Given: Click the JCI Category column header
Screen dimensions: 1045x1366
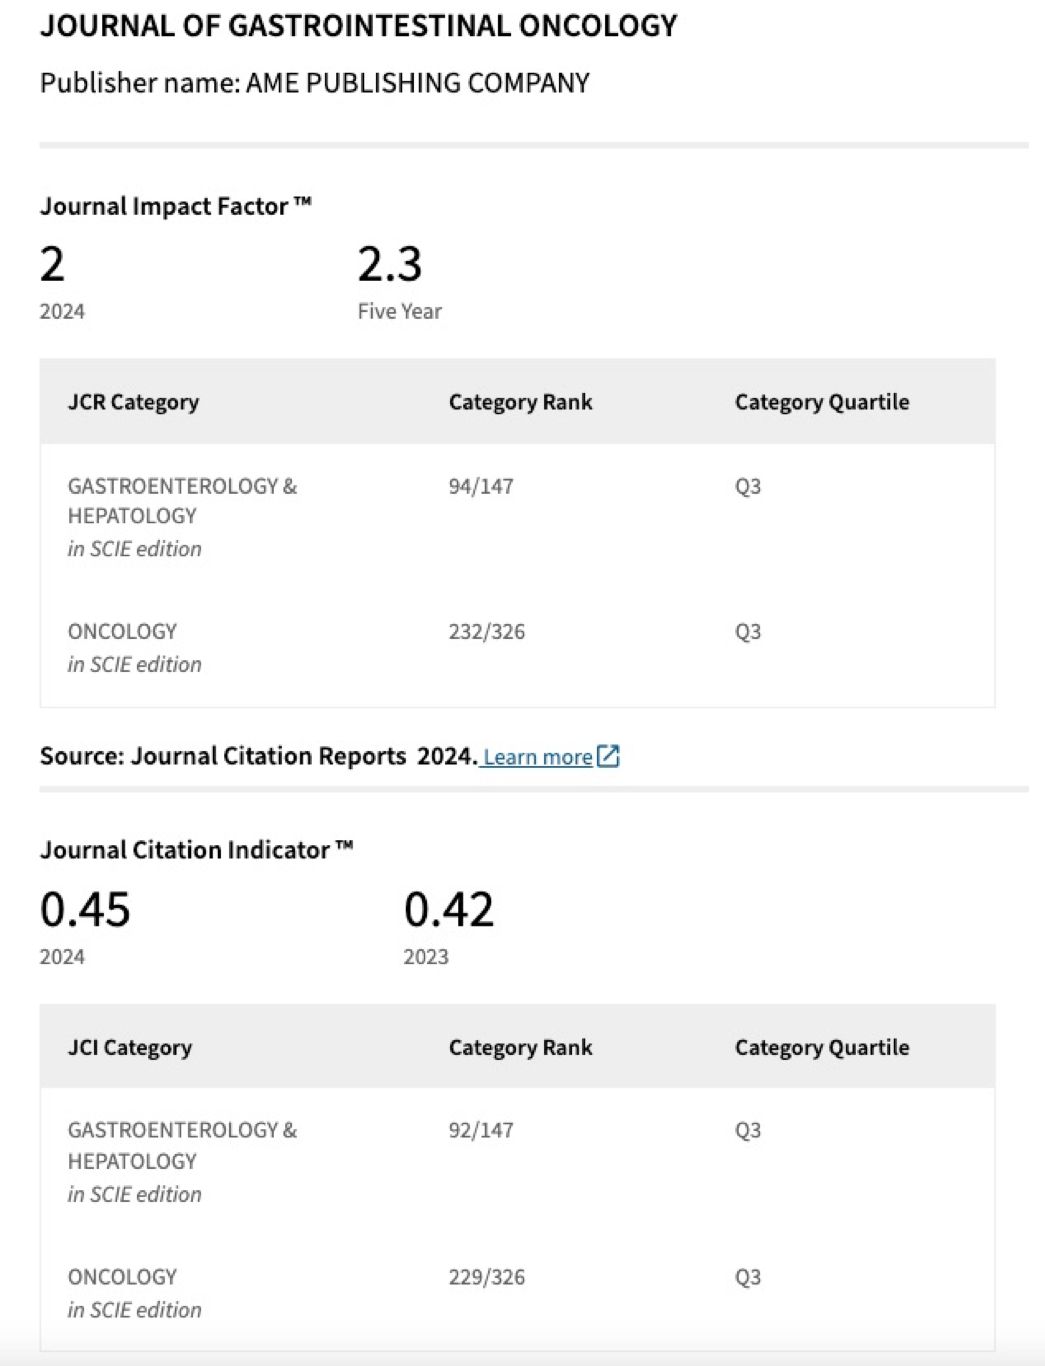Looking at the screenshot, I should point(130,1048).
